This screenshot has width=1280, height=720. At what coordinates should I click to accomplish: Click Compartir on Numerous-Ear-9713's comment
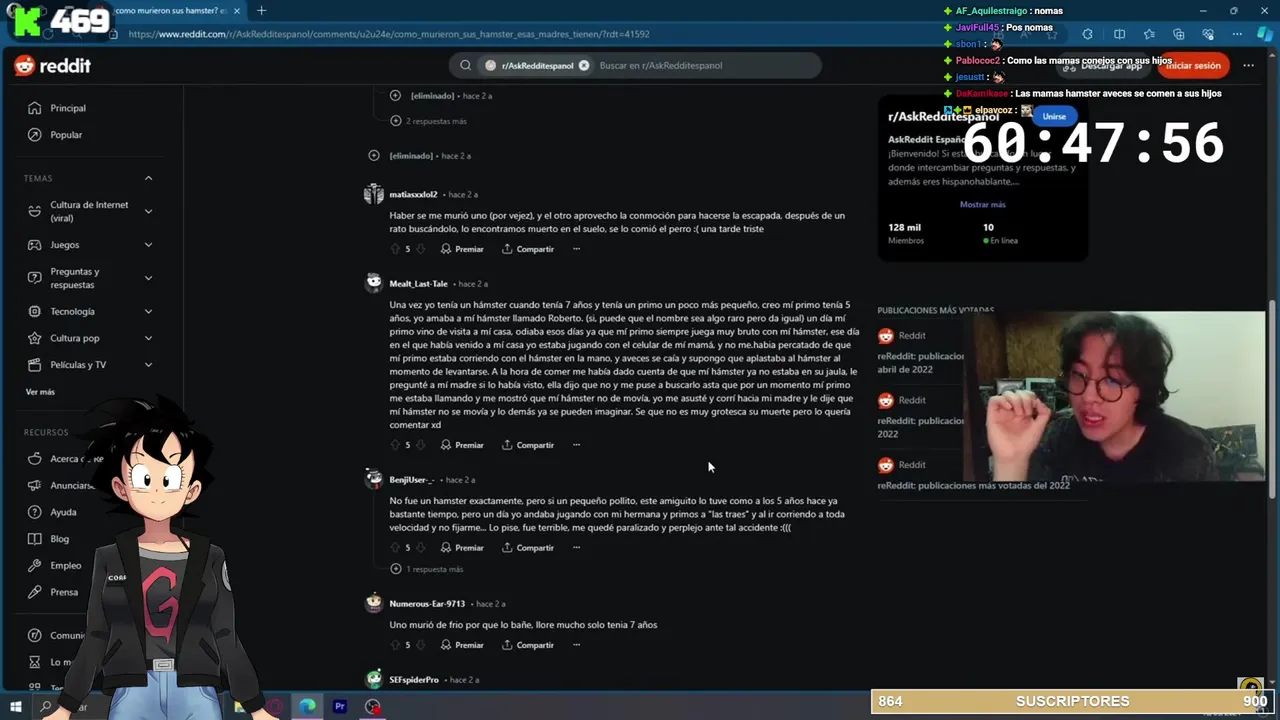point(528,645)
